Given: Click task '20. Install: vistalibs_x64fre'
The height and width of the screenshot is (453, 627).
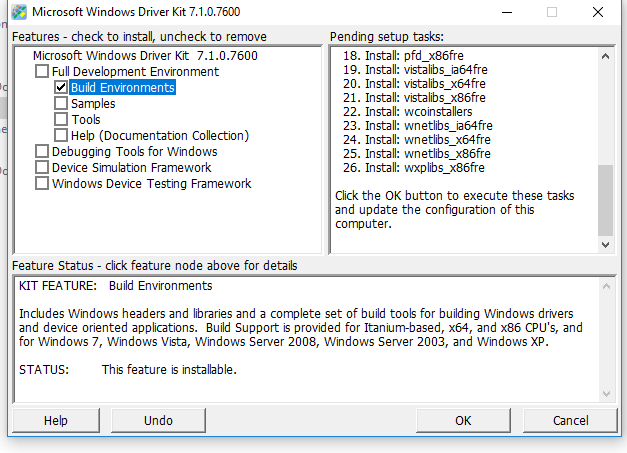Looking at the screenshot, I should tap(414, 84).
